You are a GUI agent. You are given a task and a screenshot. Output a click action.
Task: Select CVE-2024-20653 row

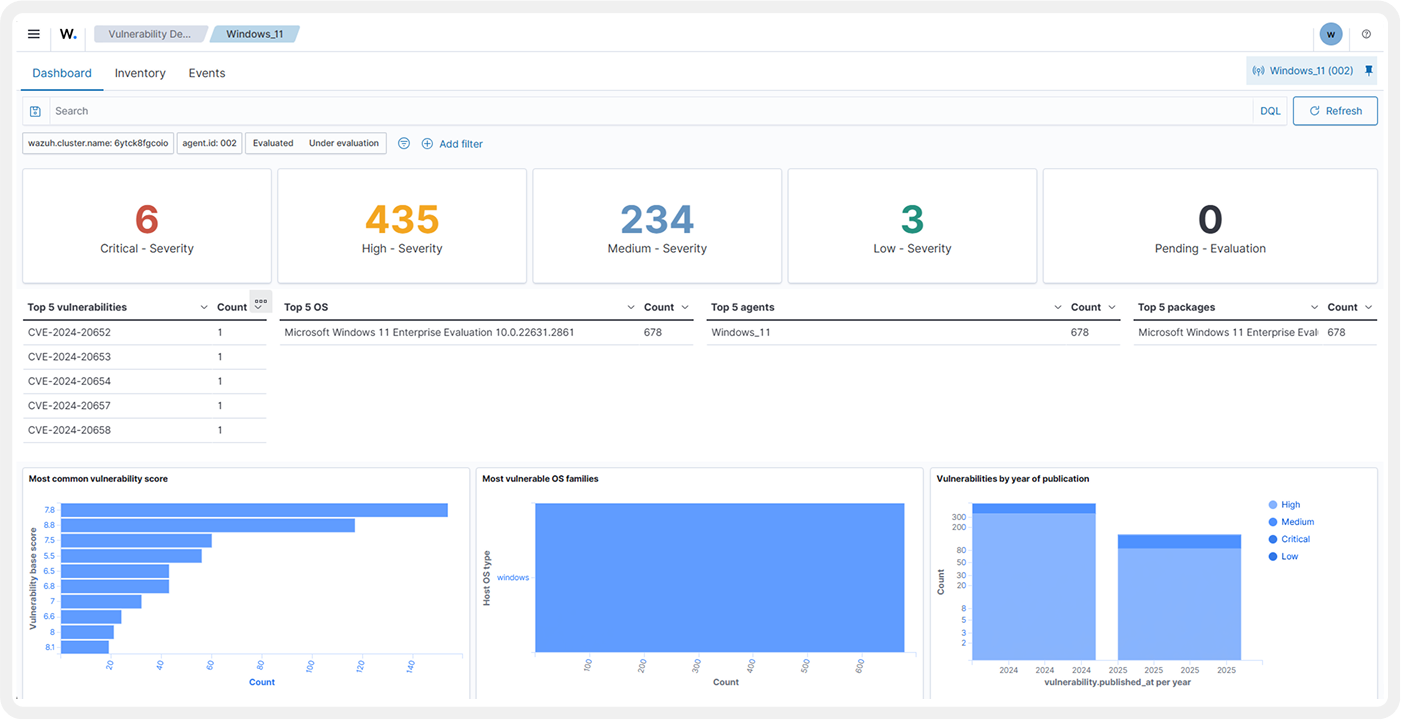pos(145,357)
